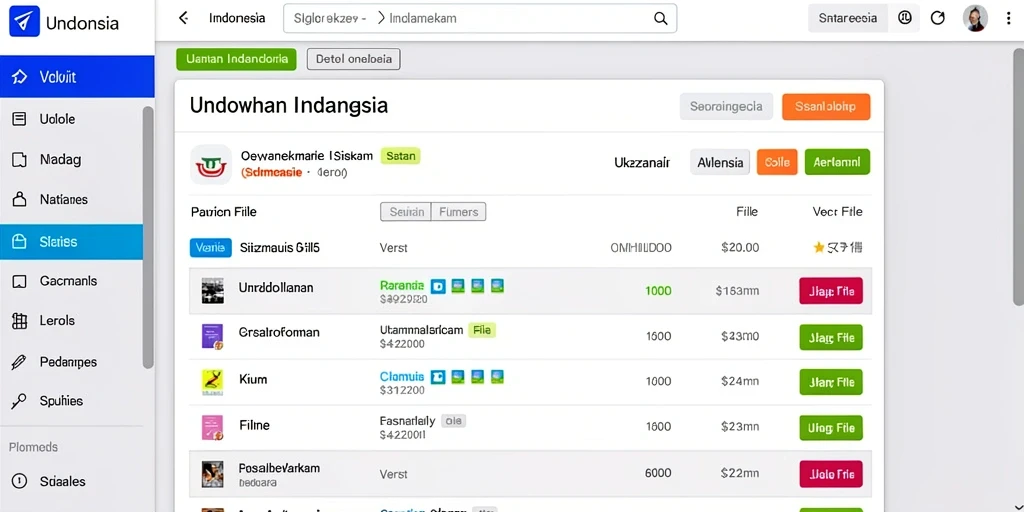This screenshot has height=512, width=1024.
Task: Select the Fumers segment toggle
Action: pyautogui.click(x=458, y=212)
